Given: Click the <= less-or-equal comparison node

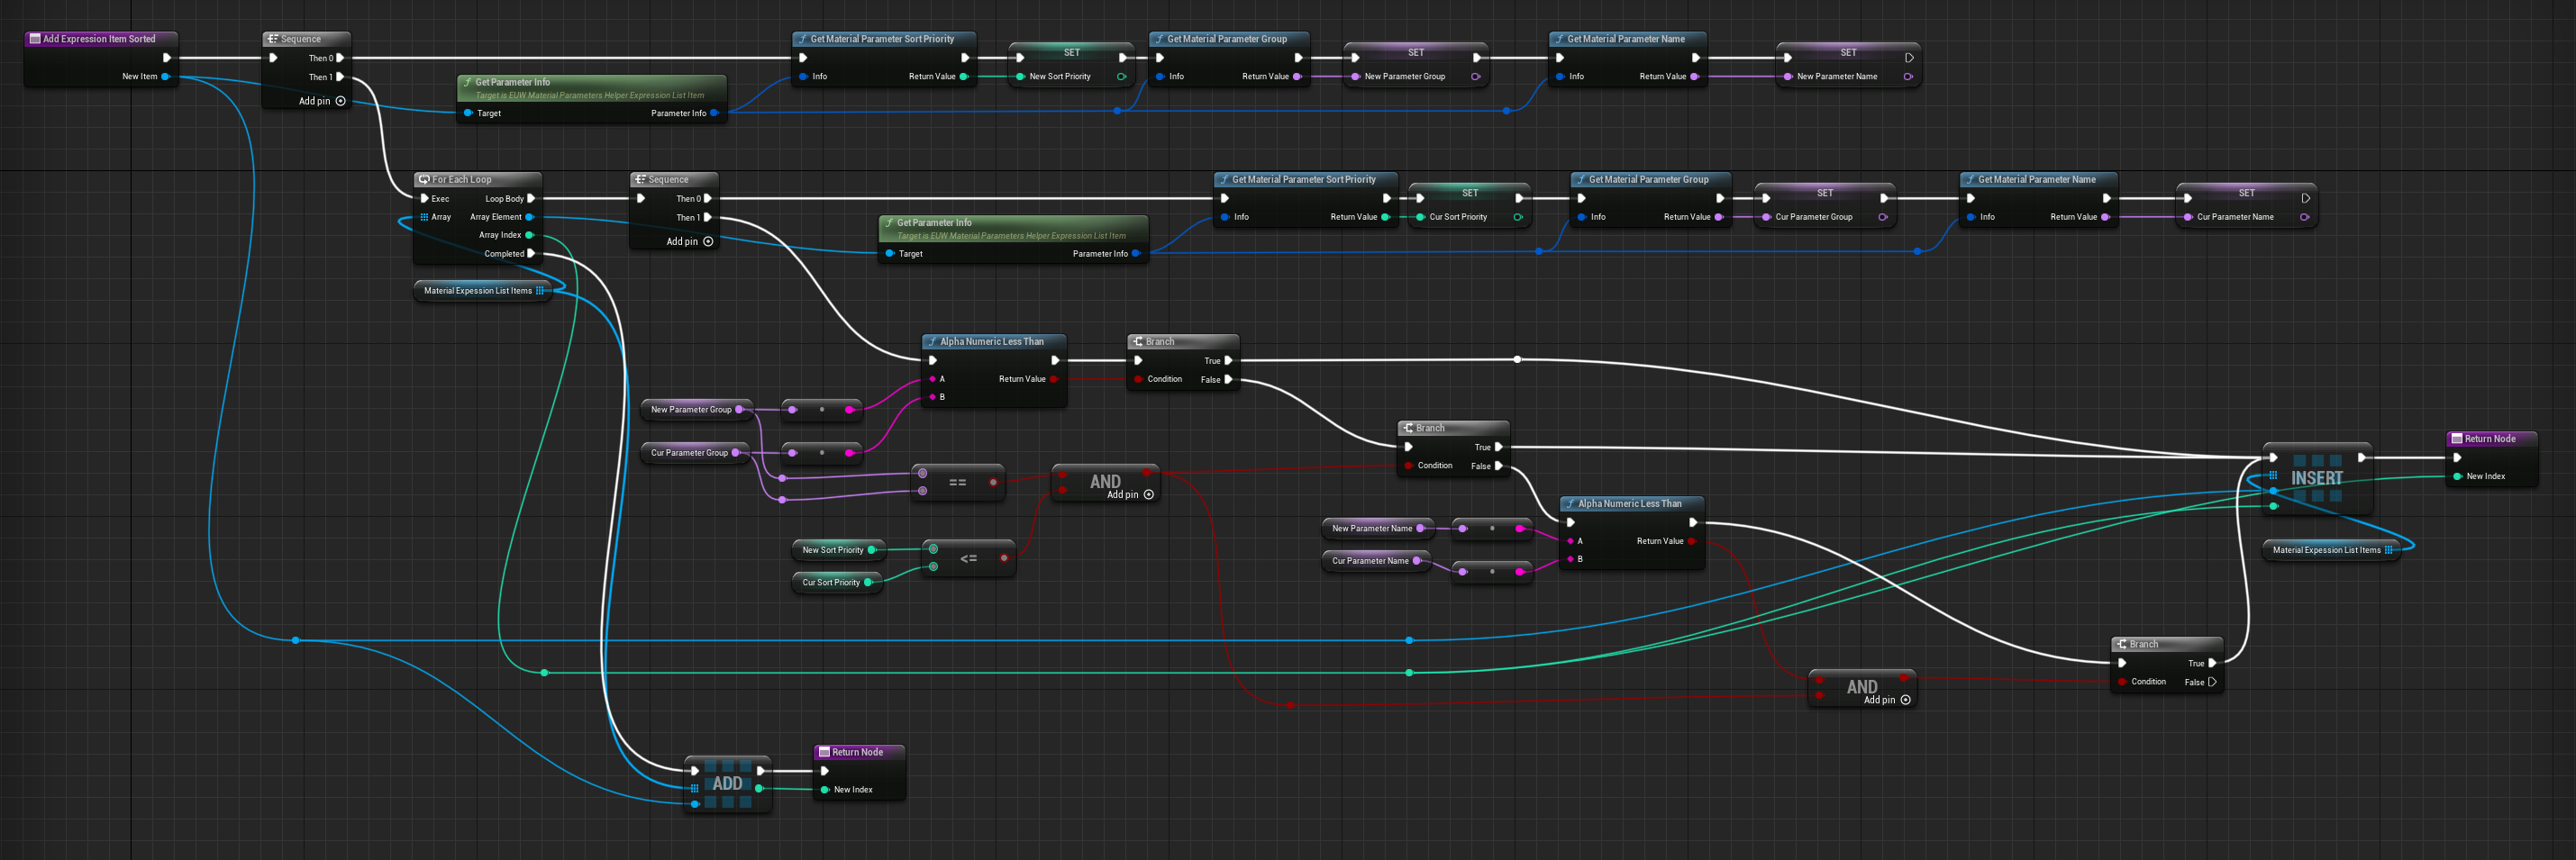Looking at the screenshot, I should point(968,558).
